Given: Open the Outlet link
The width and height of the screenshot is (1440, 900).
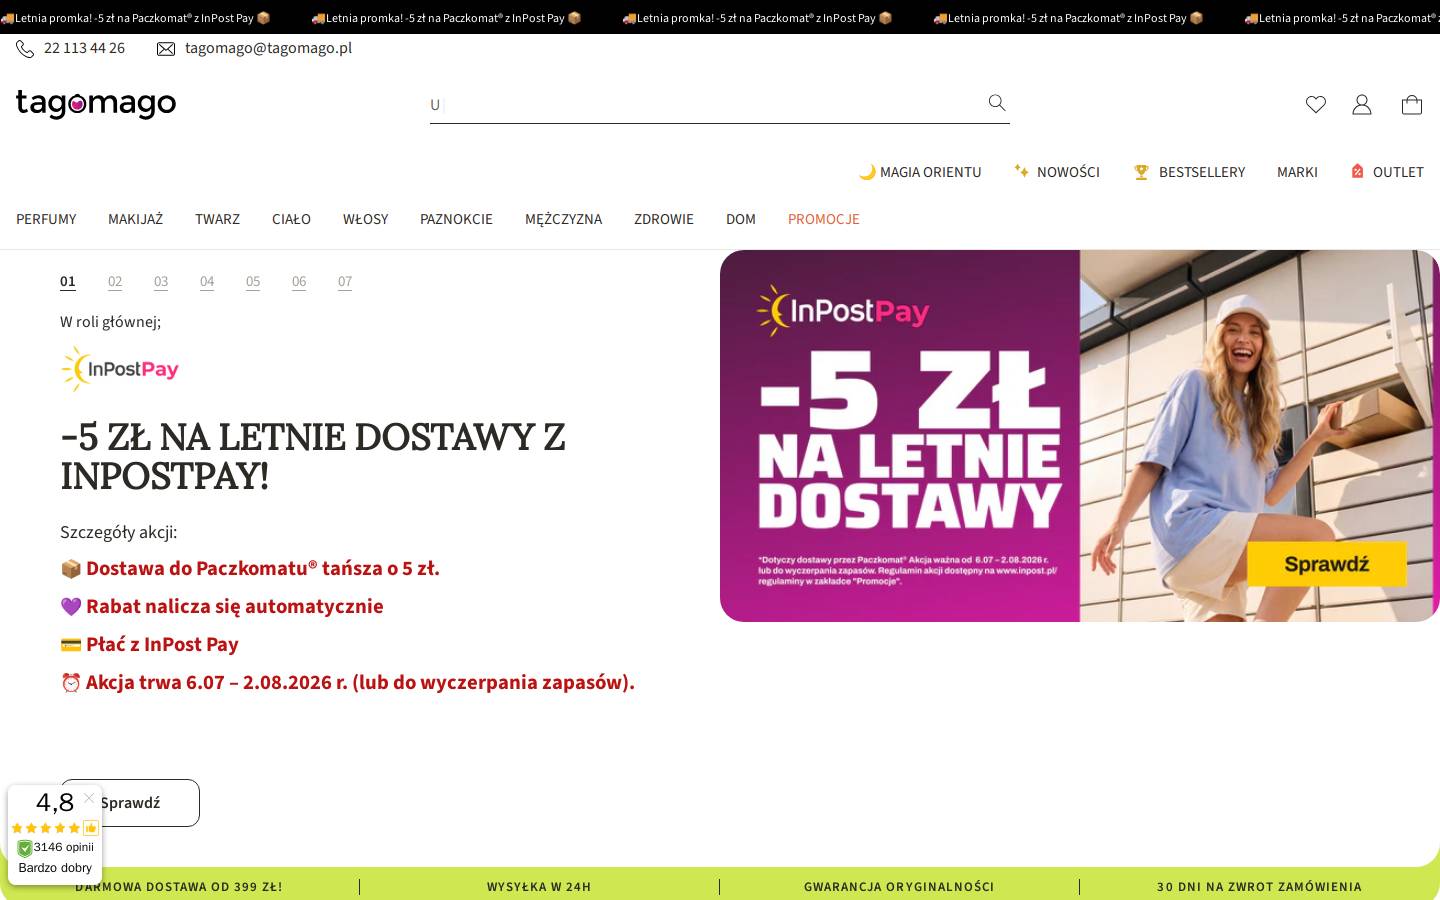Looking at the screenshot, I should (1398, 172).
